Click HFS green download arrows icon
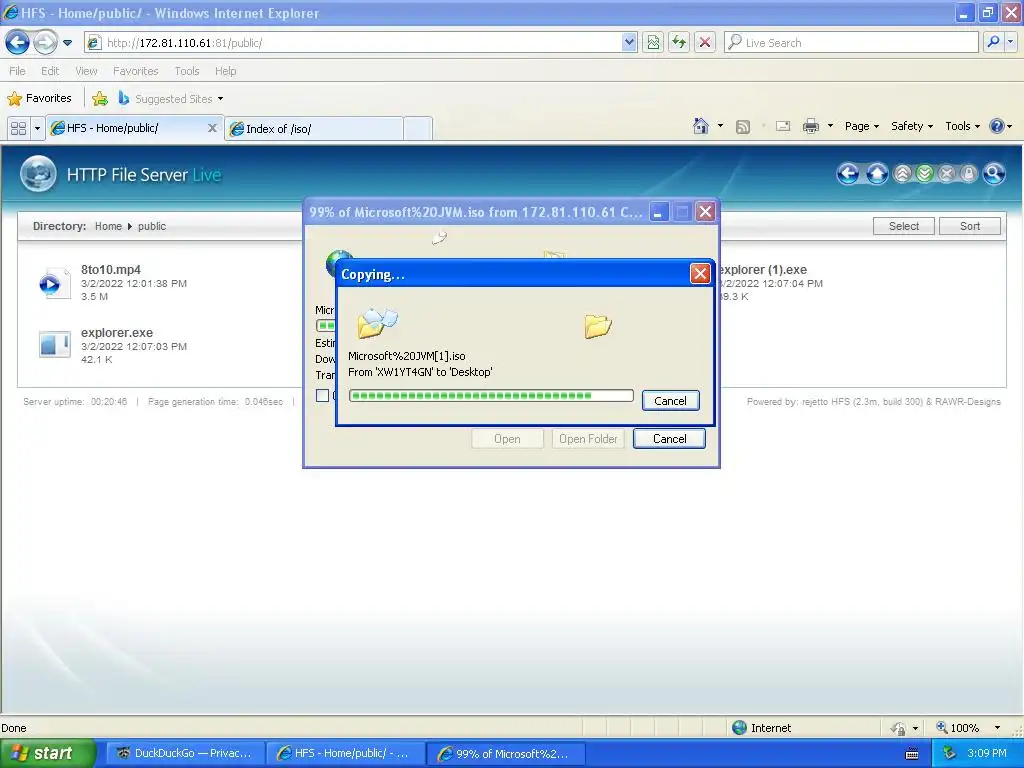1024x768 pixels. [924, 174]
